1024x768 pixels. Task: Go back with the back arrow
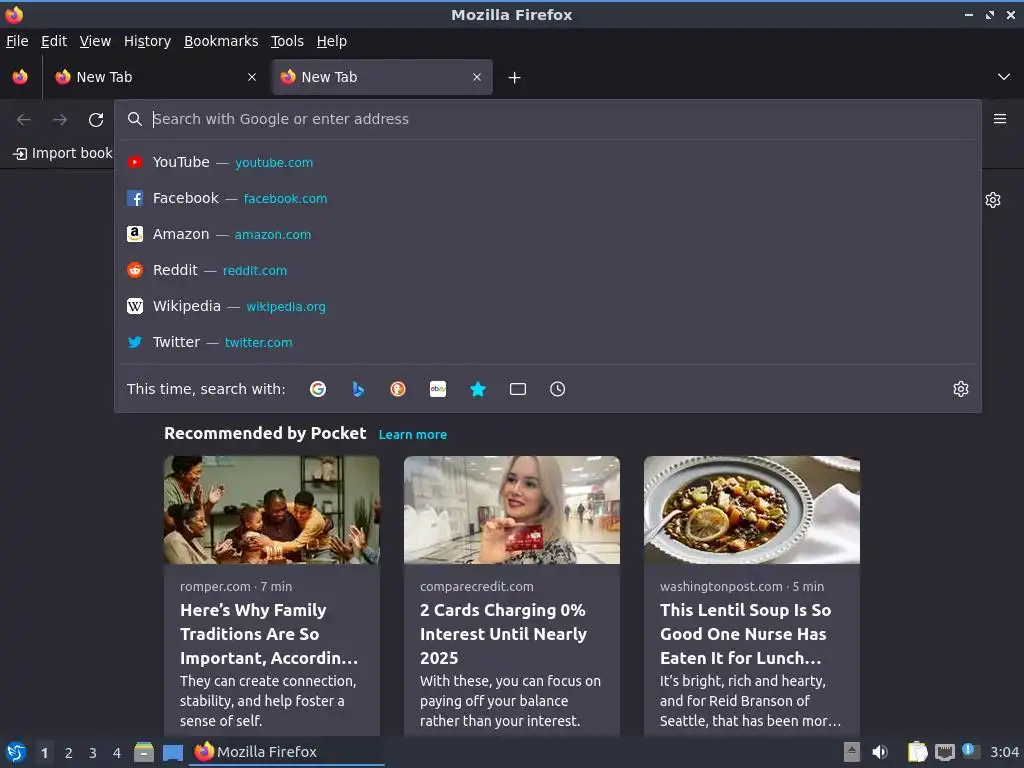click(x=24, y=120)
